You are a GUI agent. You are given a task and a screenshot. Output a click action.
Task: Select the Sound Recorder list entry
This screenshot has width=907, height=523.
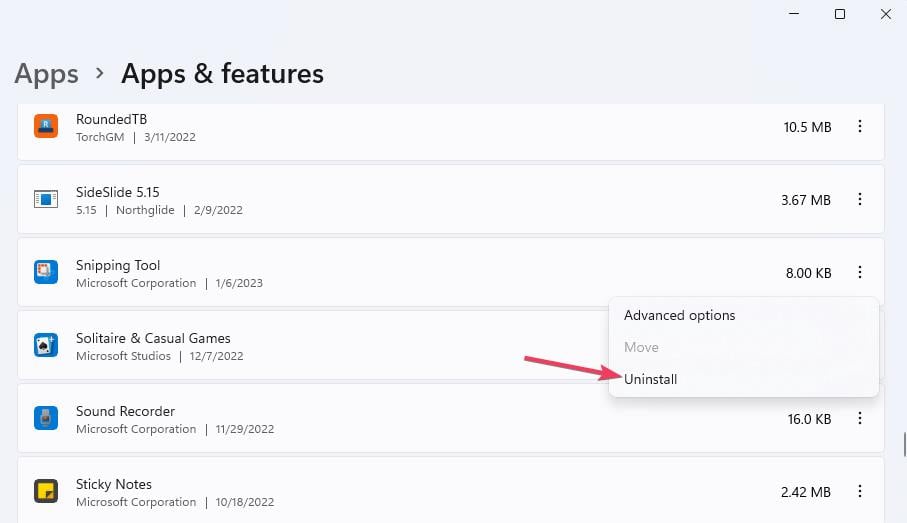pyautogui.click(x=451, y=418)
